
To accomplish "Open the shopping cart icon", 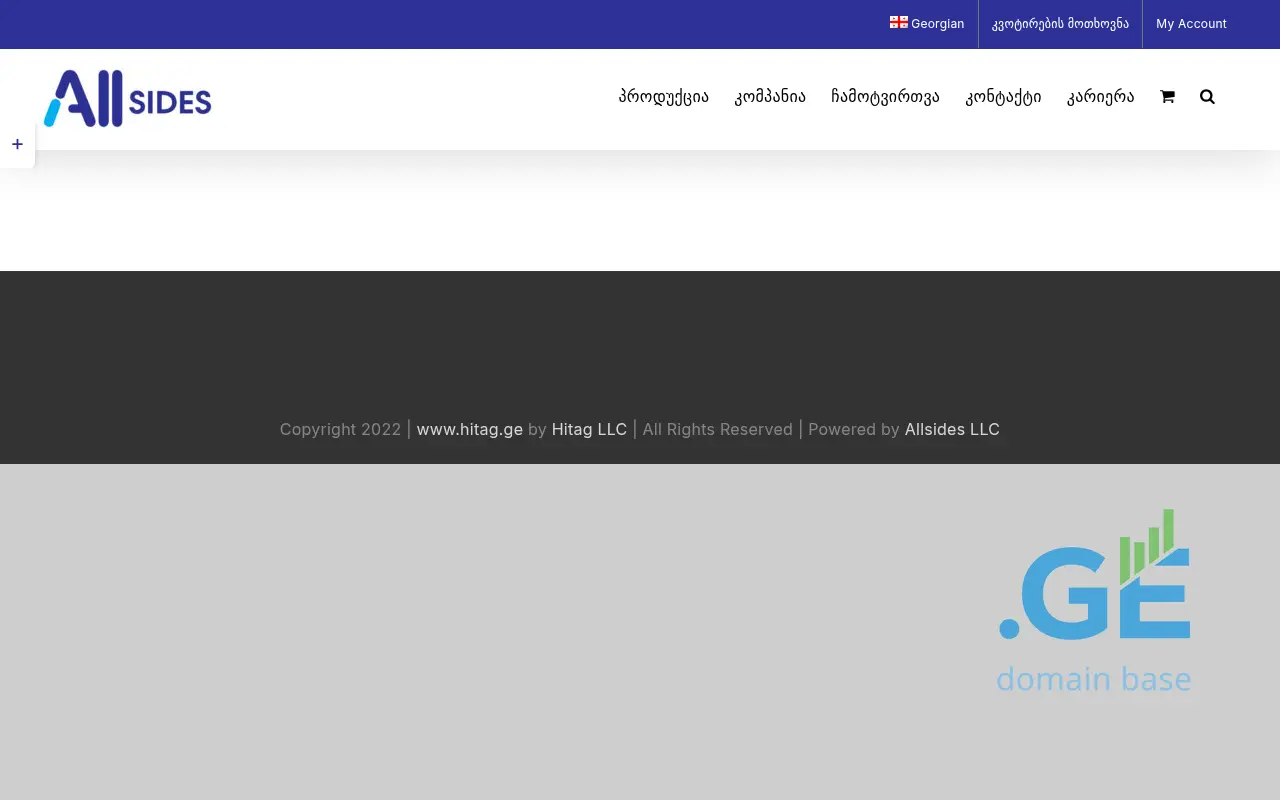I will pos(1166,97).
